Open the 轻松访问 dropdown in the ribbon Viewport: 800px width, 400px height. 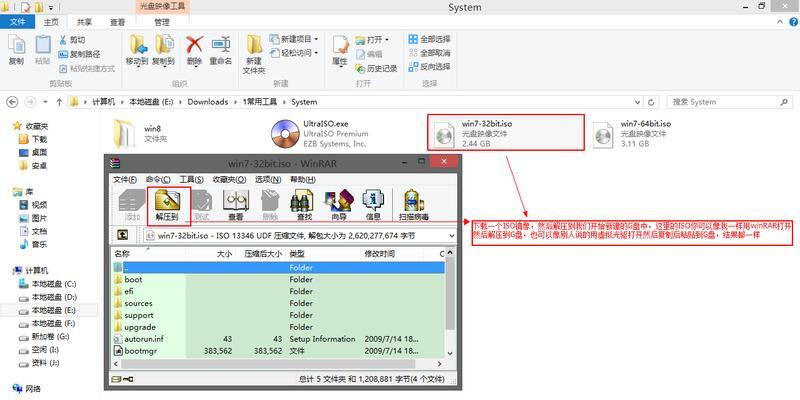[x=293, y=53]
